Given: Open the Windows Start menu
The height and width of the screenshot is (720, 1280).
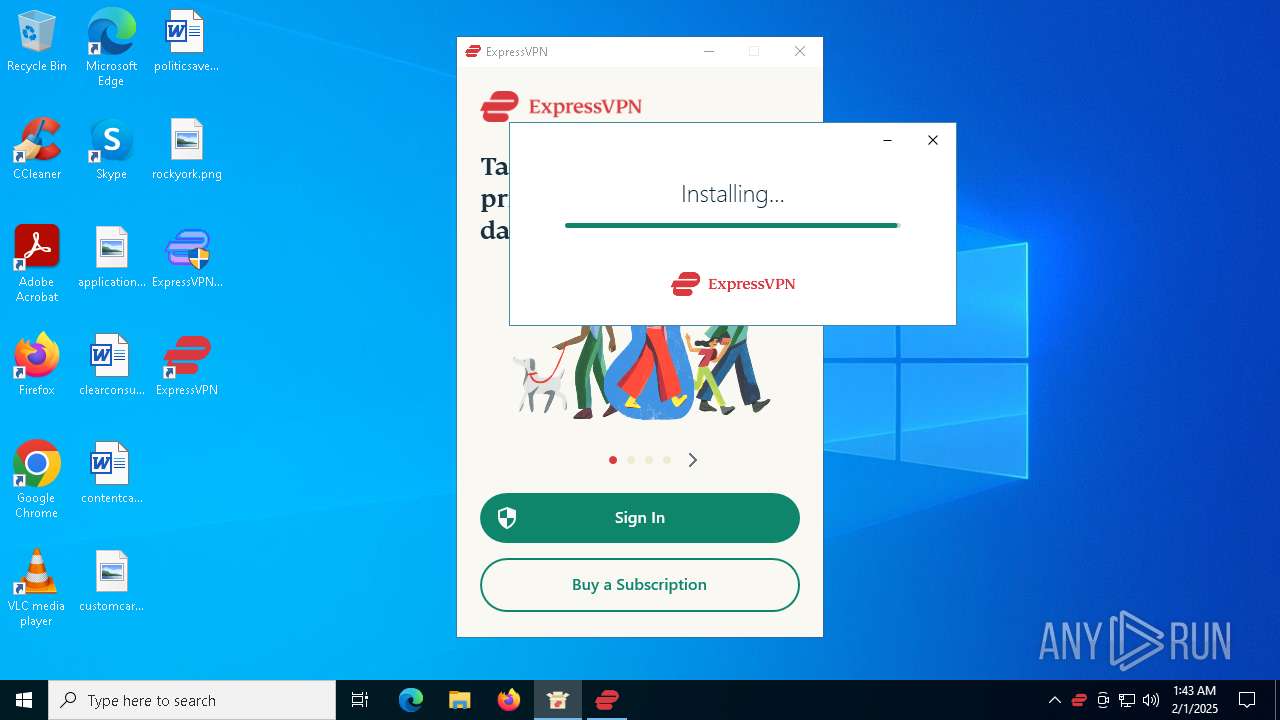Looking at the screenshot, I should [x=24, y=700].
